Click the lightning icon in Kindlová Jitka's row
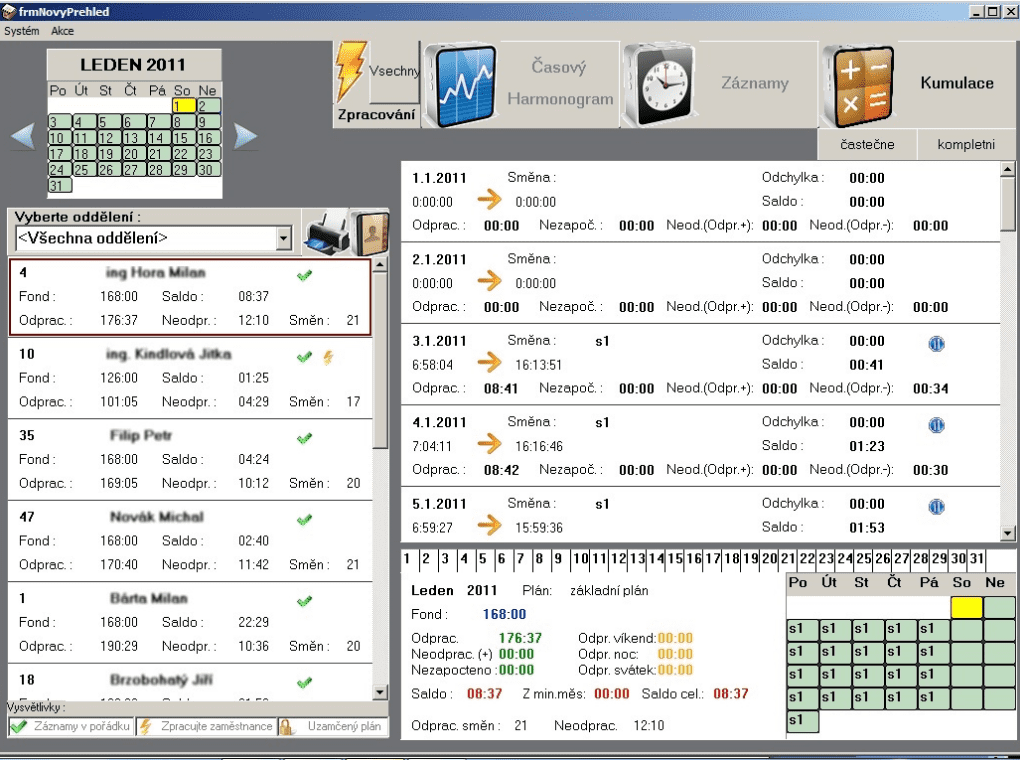This screenshot has width=1020, height=760. (x=329, y=357)
